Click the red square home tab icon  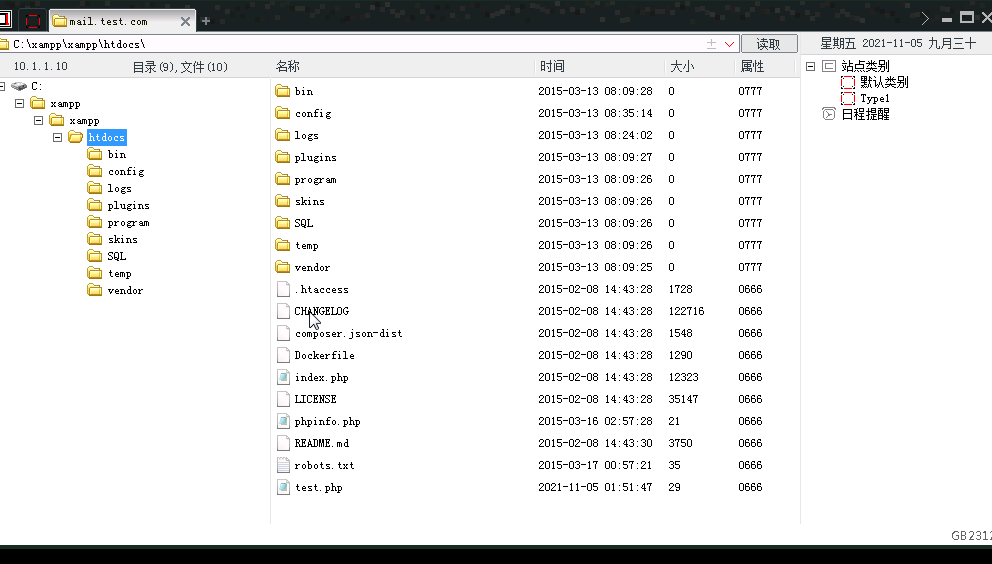(x=33, y=21)
